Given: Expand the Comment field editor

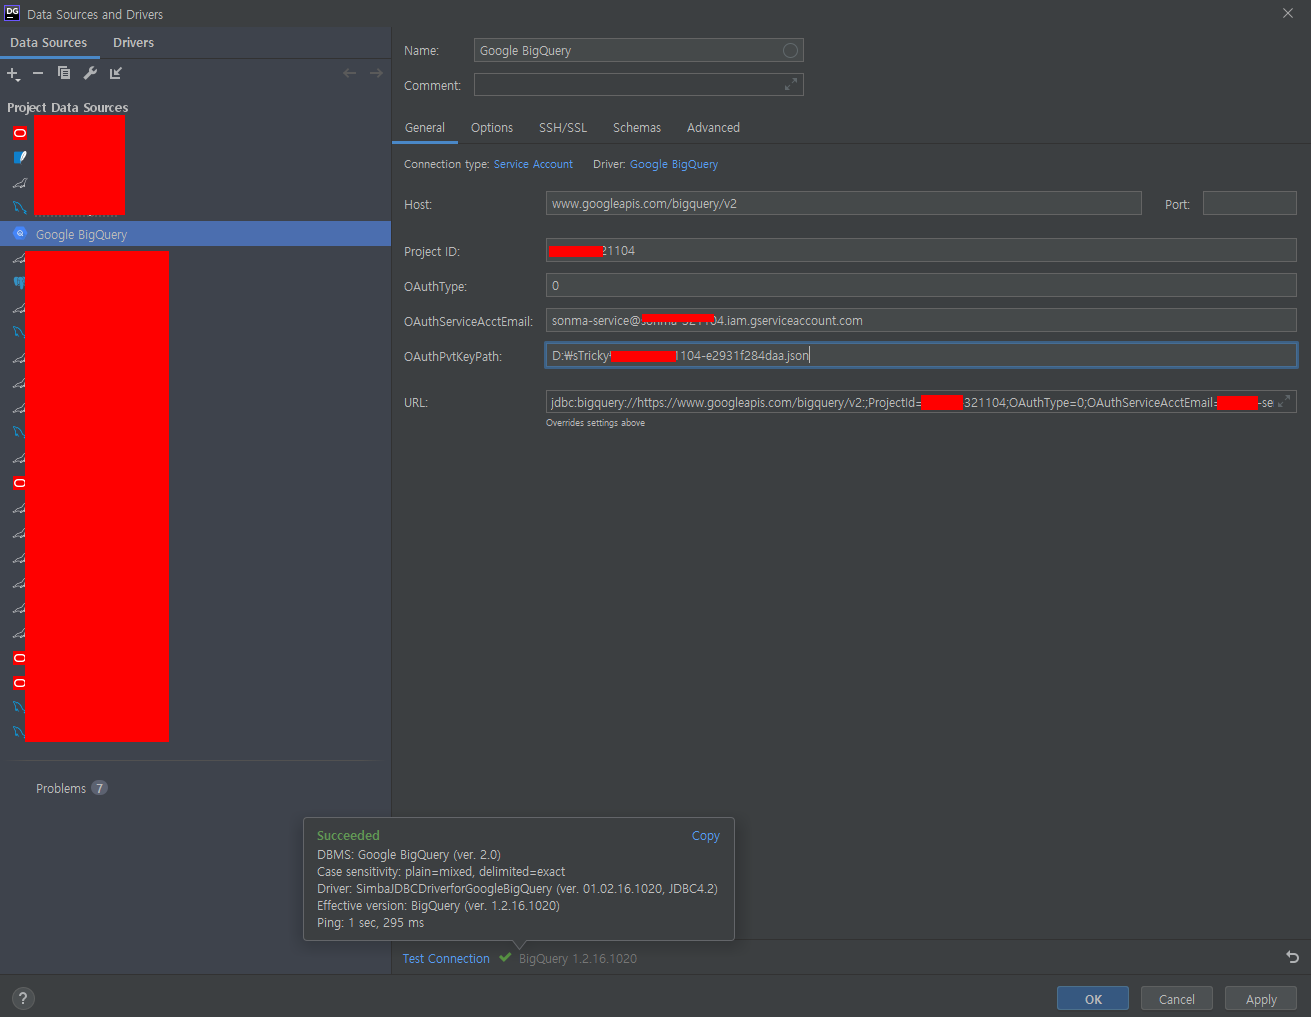Looking at the screenshot, I should [x=791, y=85].
